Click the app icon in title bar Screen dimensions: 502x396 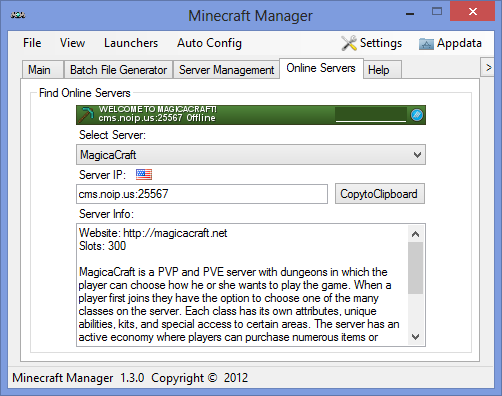[18, 15]
